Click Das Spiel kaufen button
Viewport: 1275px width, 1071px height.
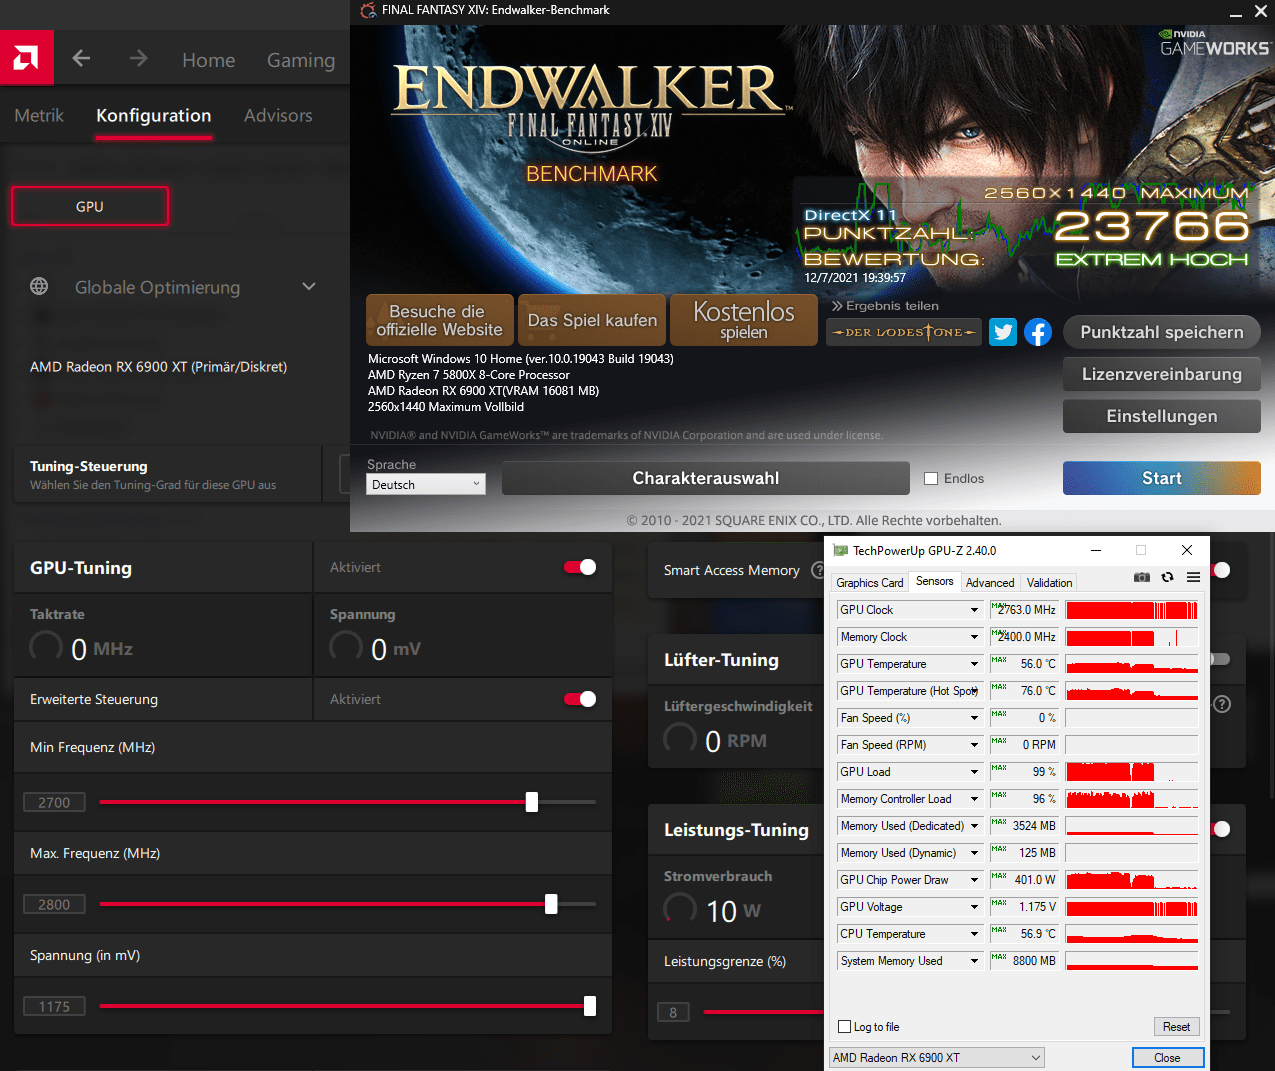coord(592,320)
